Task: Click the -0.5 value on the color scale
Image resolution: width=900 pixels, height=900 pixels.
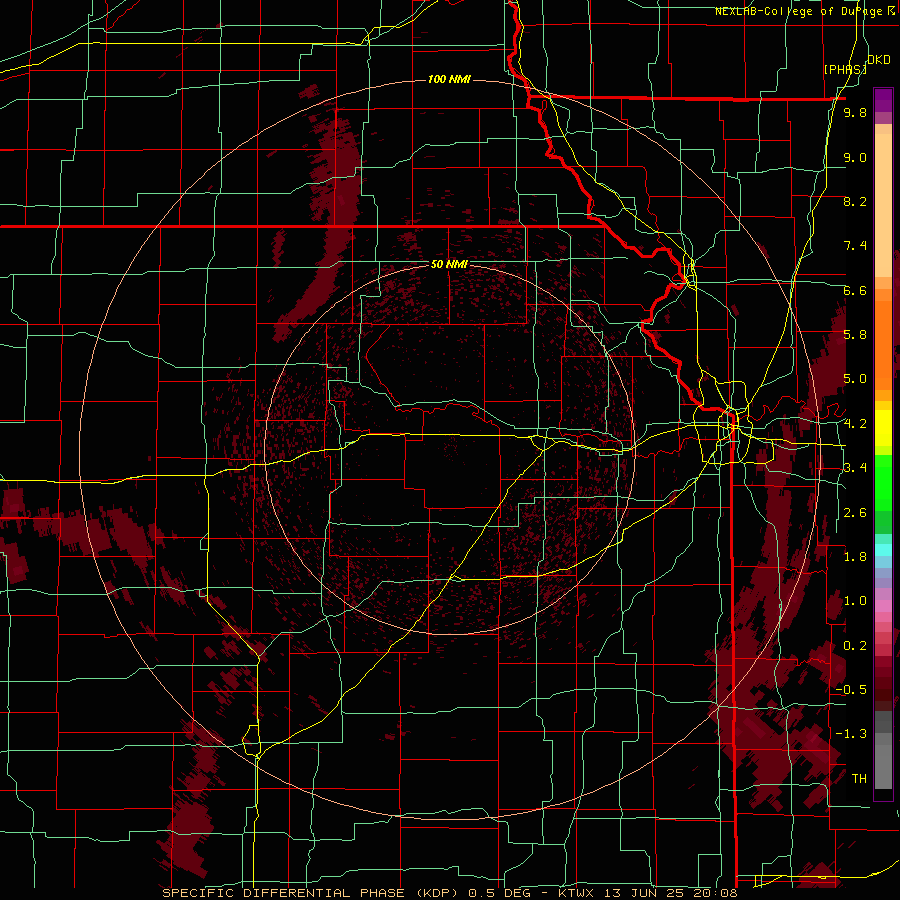Action: coord(851,690)
